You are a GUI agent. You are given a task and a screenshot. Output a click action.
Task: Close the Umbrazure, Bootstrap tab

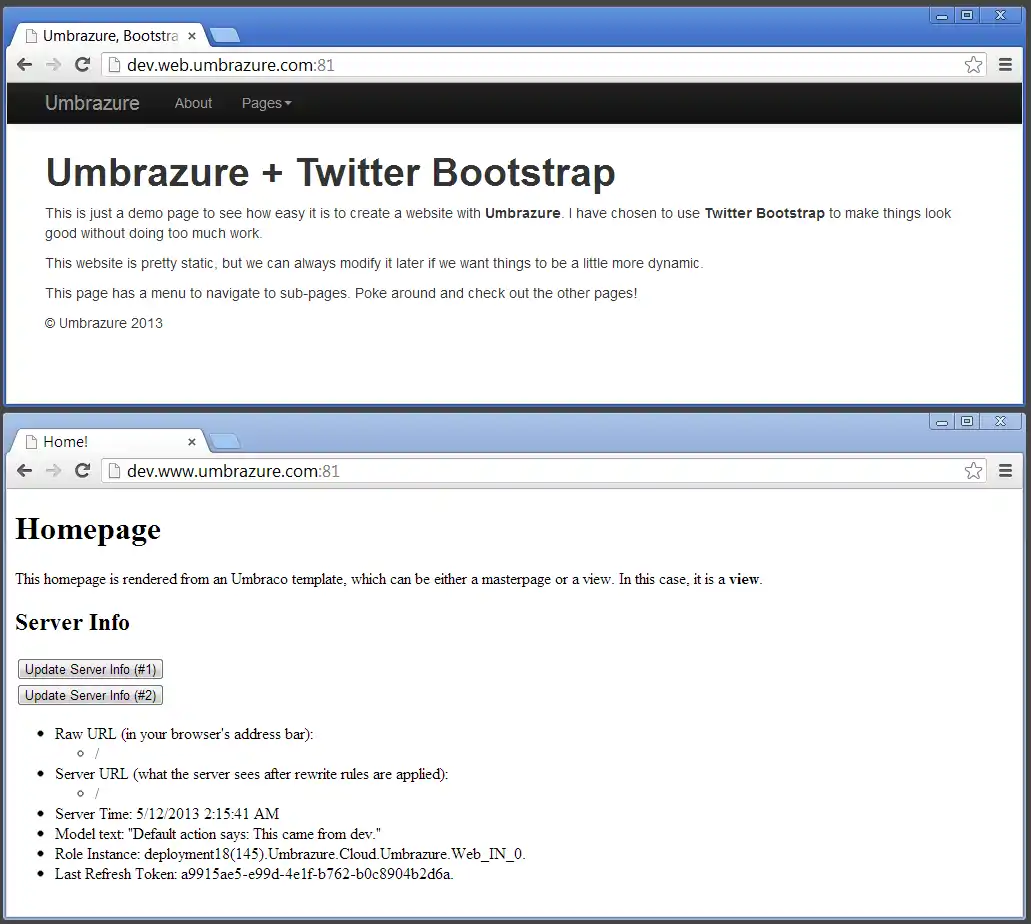192,36
